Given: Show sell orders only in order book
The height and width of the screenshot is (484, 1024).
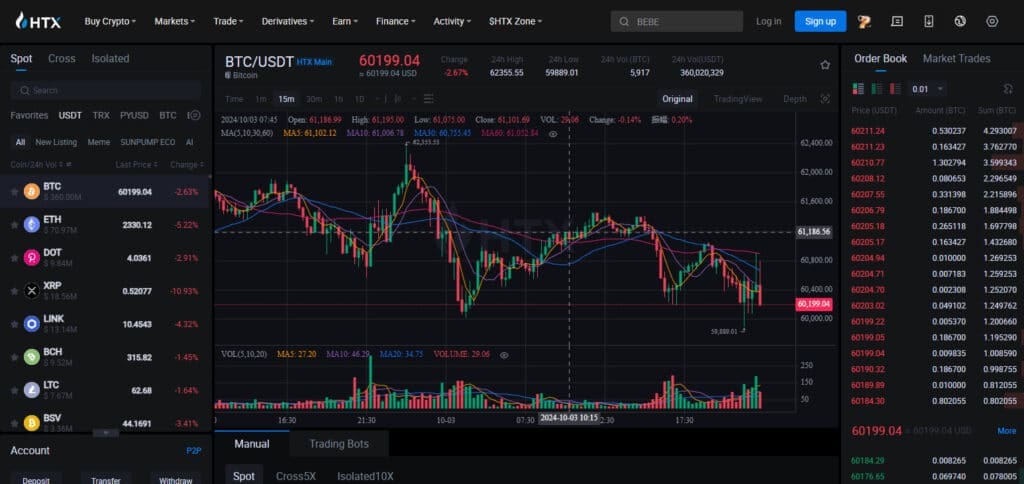Looking at the screenshot, I should [x=895, y=88].
